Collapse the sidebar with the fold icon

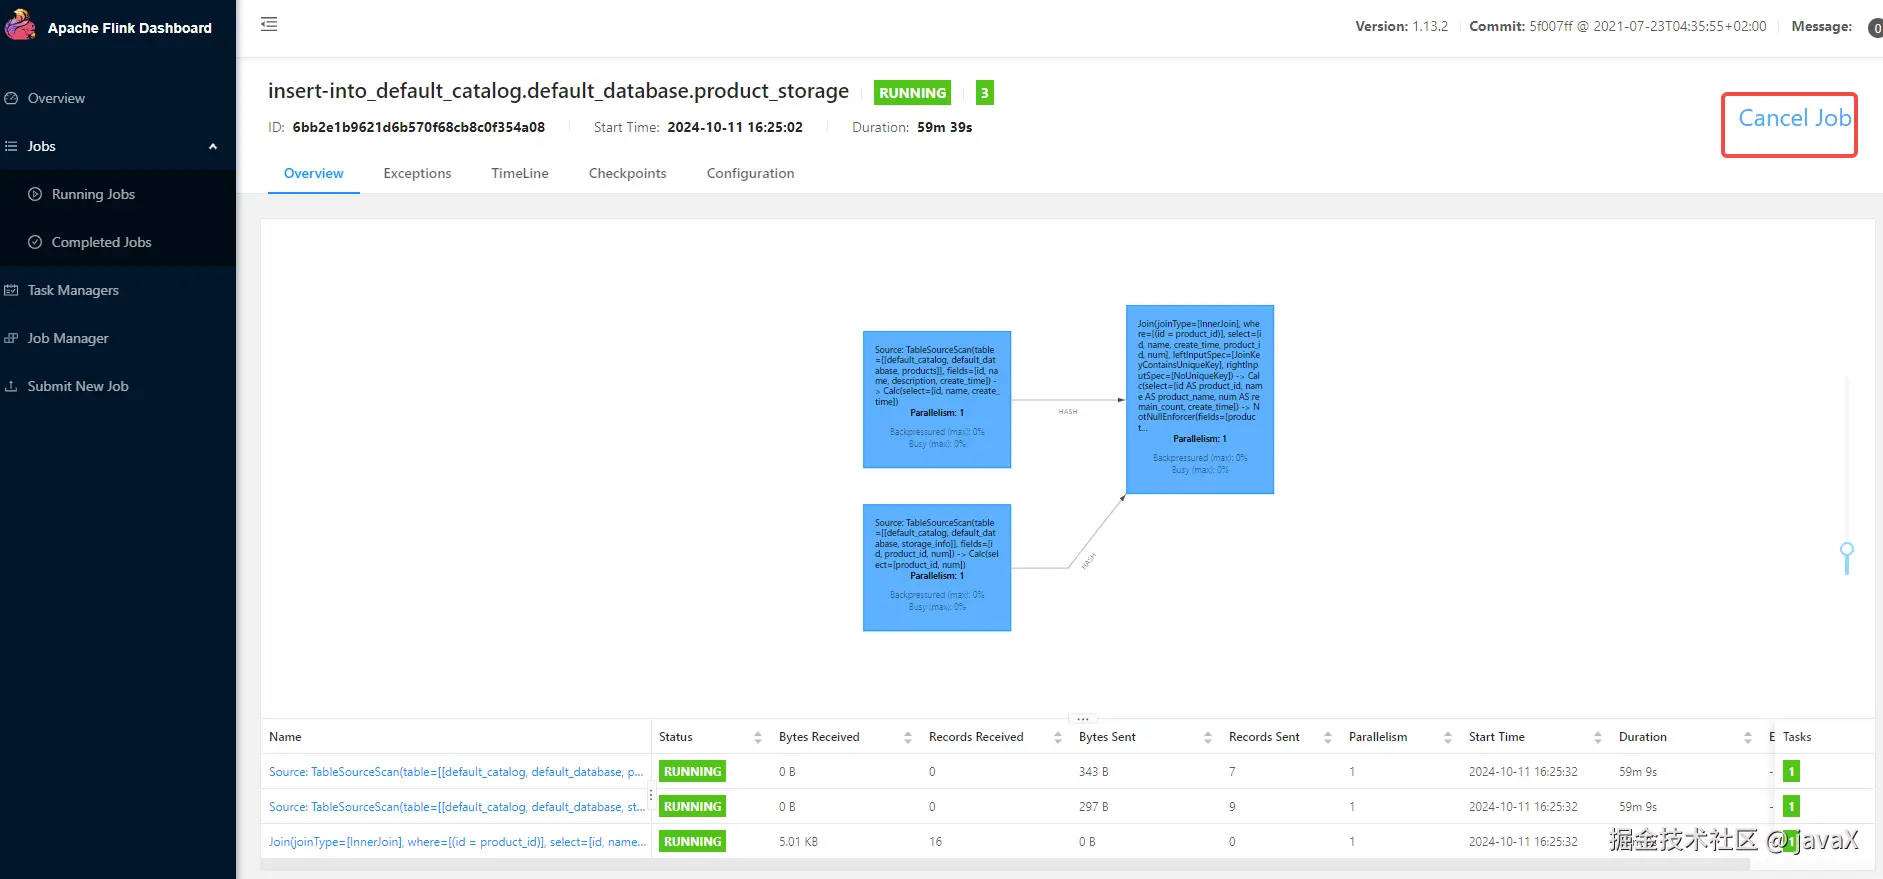click(269, 24)
